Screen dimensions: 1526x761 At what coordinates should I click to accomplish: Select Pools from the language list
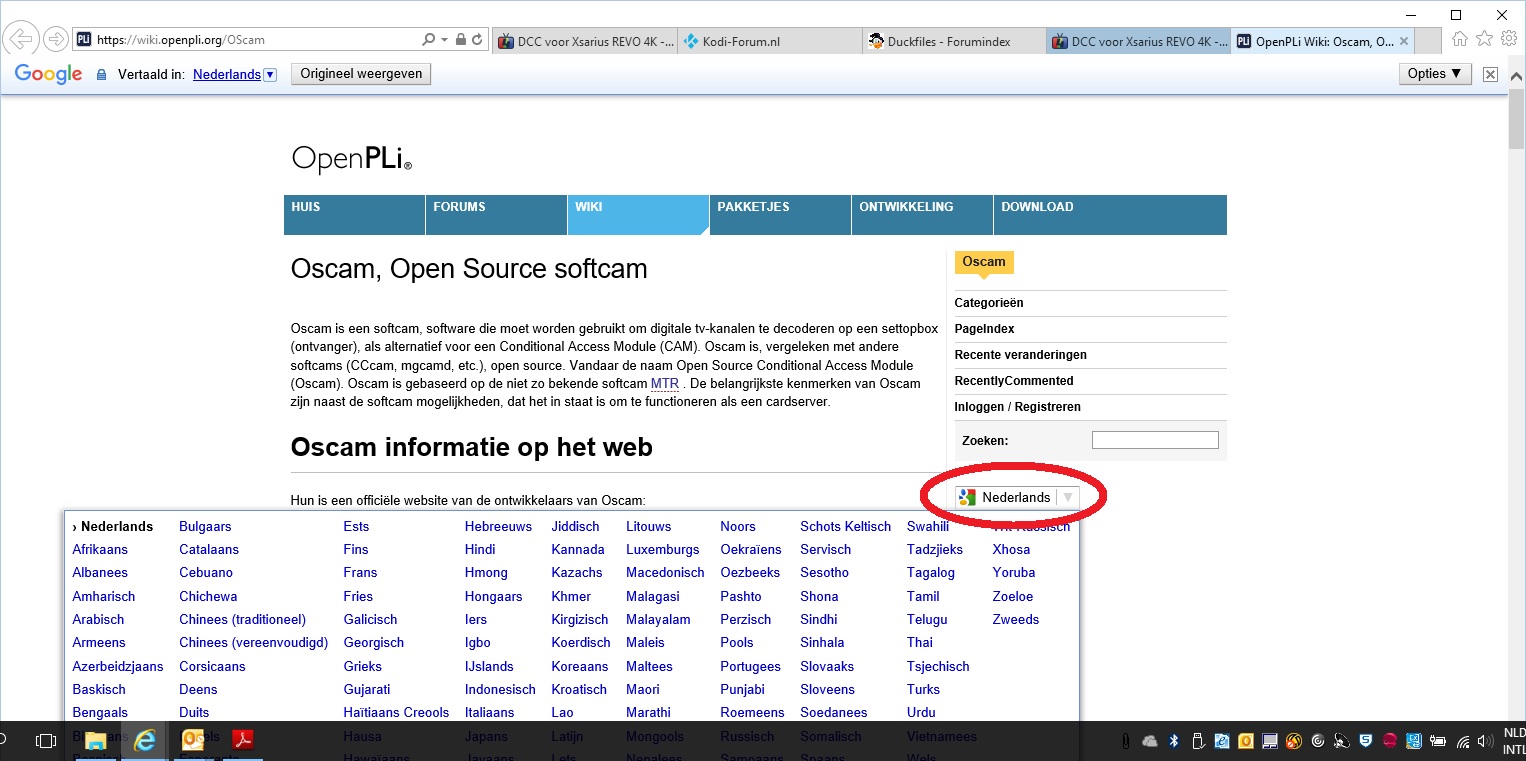737,643
